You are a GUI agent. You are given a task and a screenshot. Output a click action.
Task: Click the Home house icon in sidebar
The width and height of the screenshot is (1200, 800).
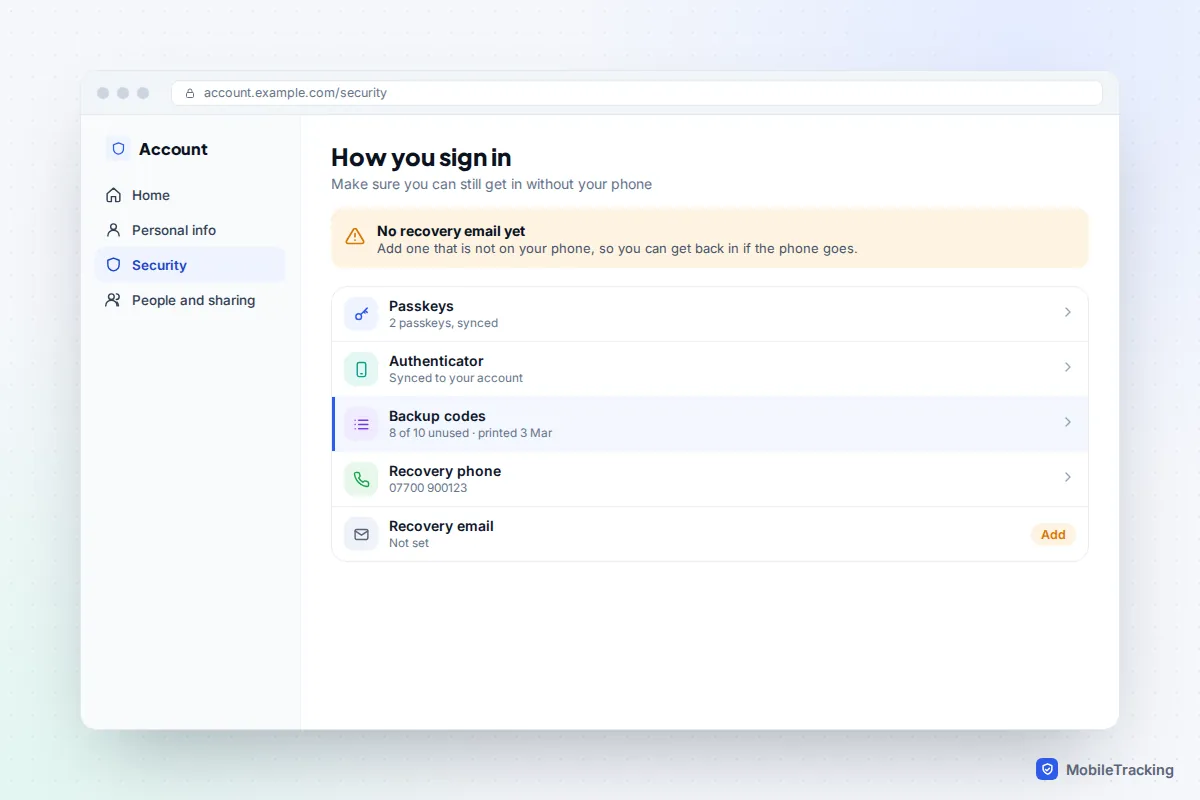pos(113,195)
